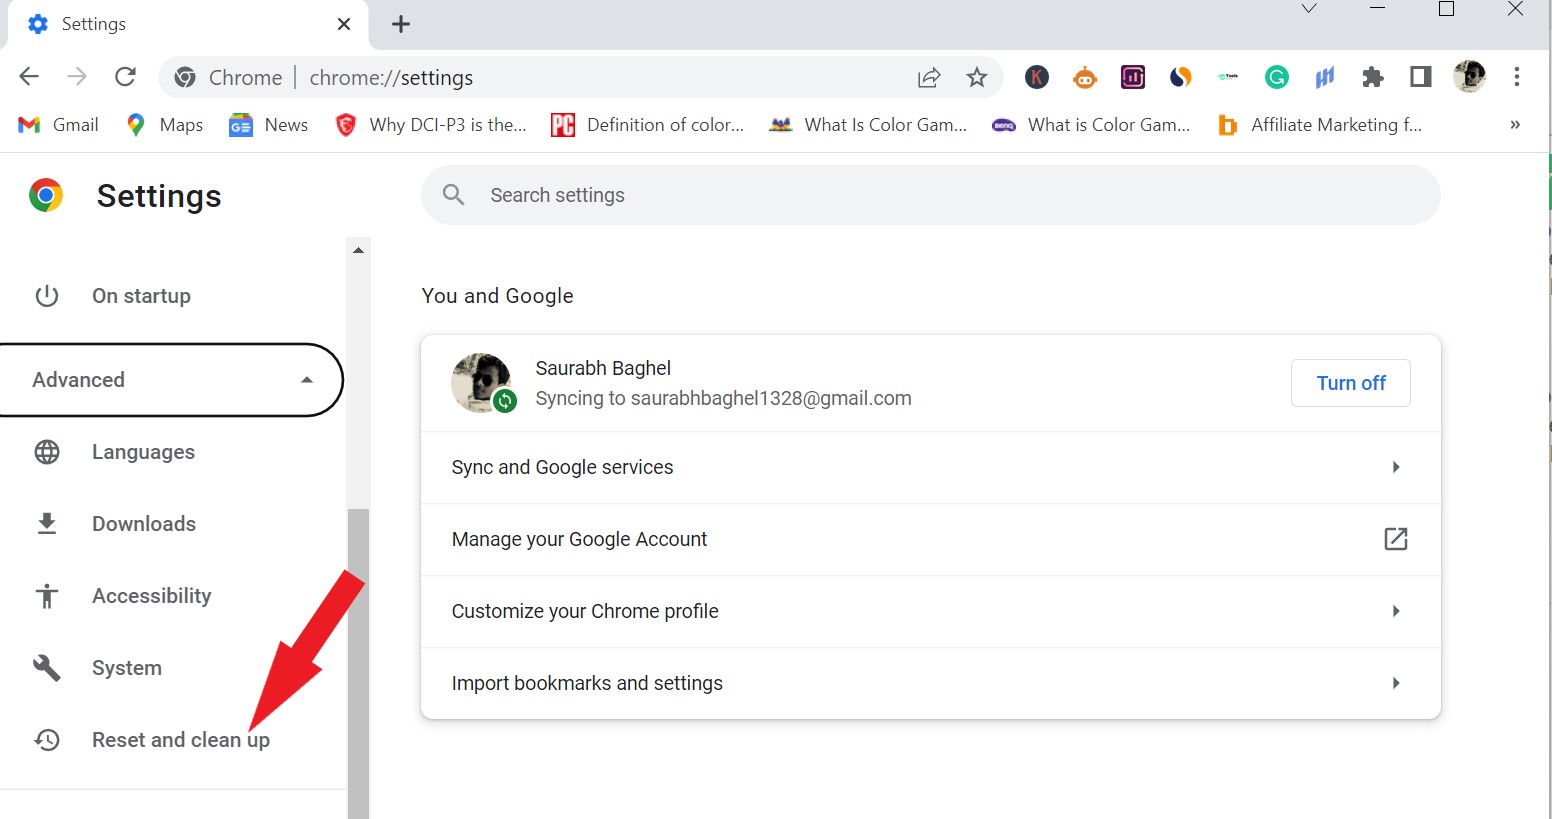Expand Sync and Google services
Viewport: 1552px width, 819px height.
930,467
